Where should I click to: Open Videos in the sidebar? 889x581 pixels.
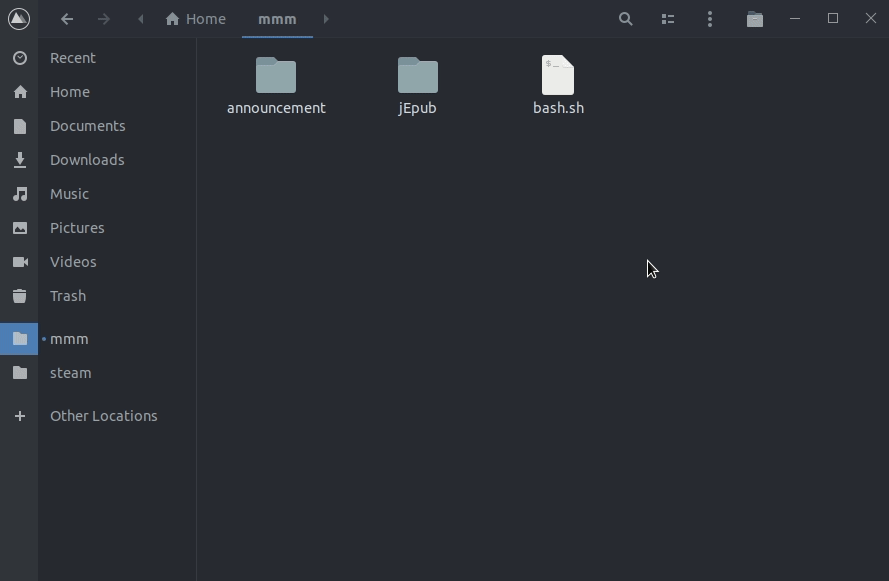pos(73,262)
